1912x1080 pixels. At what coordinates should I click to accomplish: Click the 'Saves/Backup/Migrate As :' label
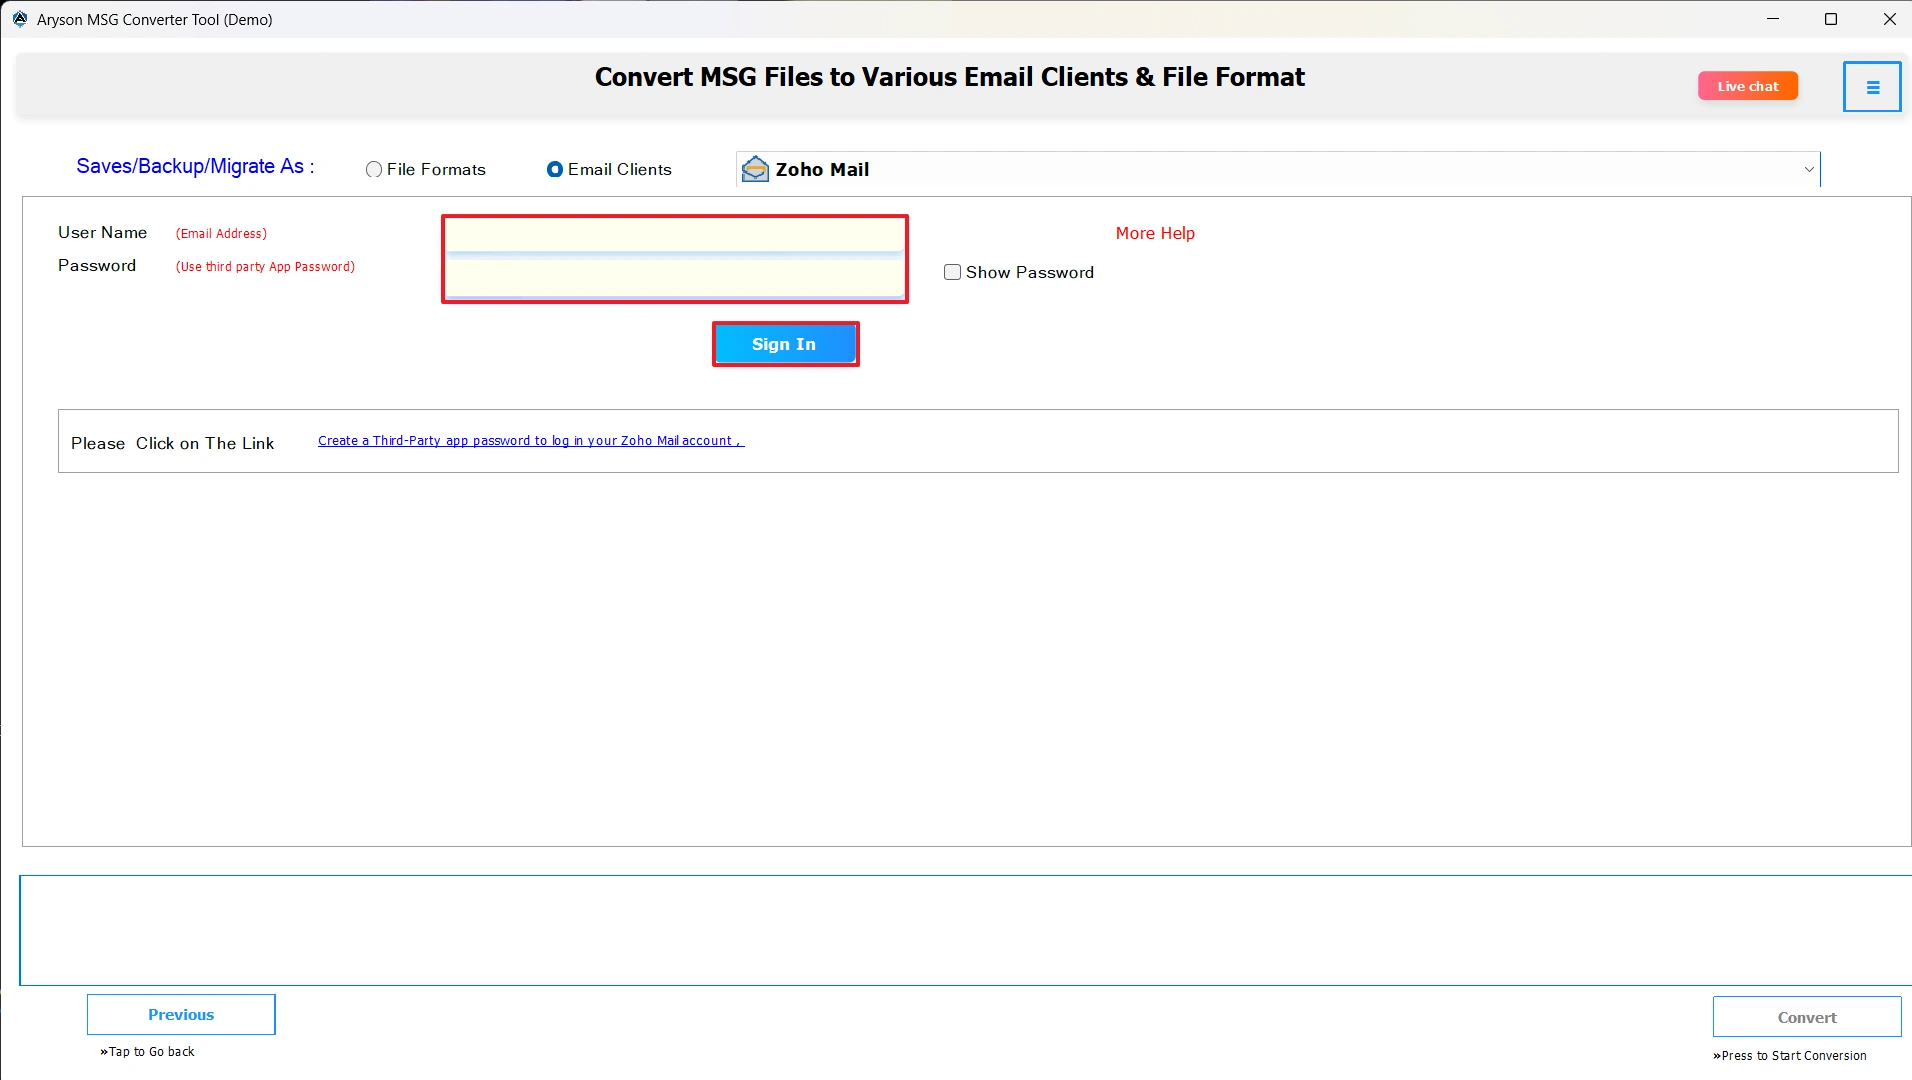(x=195, y=166)
